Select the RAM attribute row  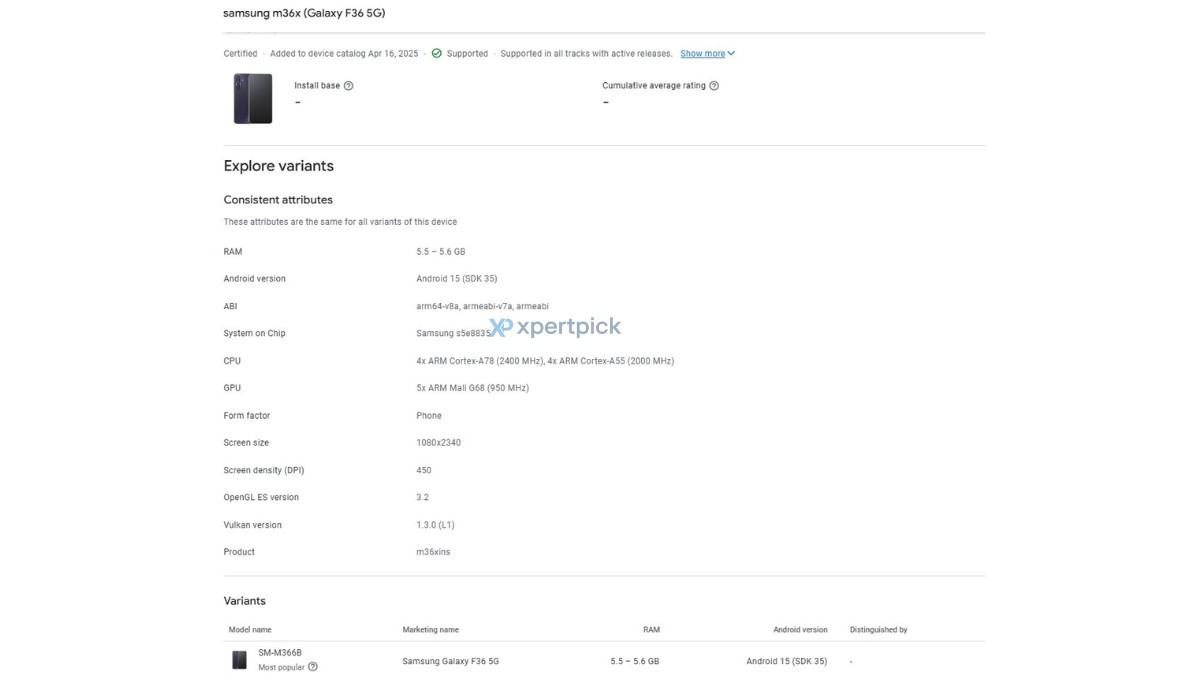231,251
